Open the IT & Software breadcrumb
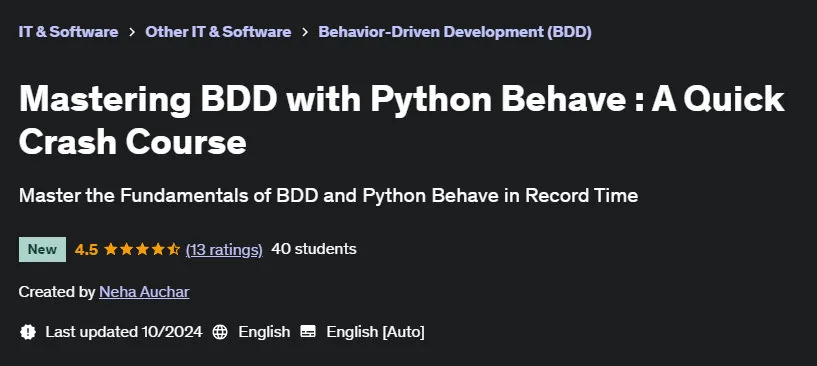The image size is (817, 366). tap(68, 32)
